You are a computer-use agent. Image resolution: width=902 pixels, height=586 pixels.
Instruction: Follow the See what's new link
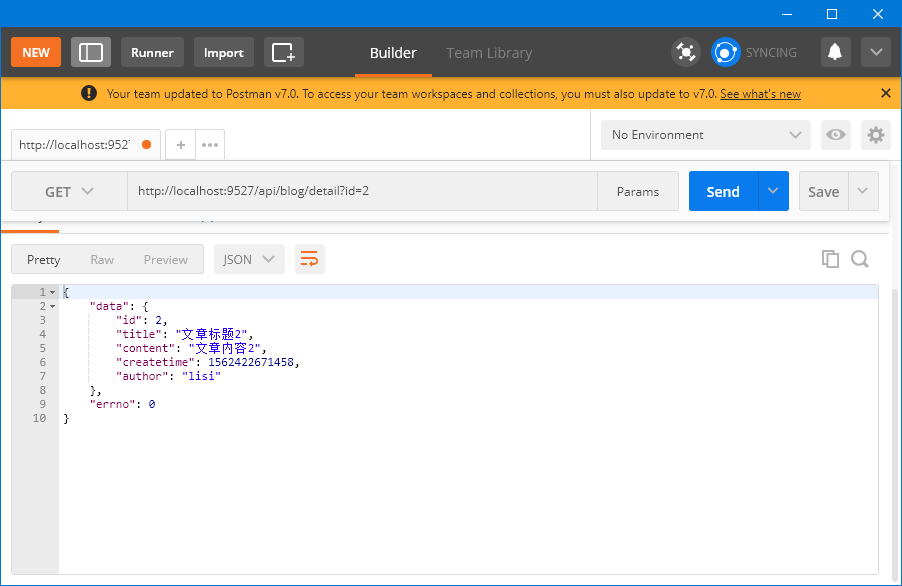760,94
